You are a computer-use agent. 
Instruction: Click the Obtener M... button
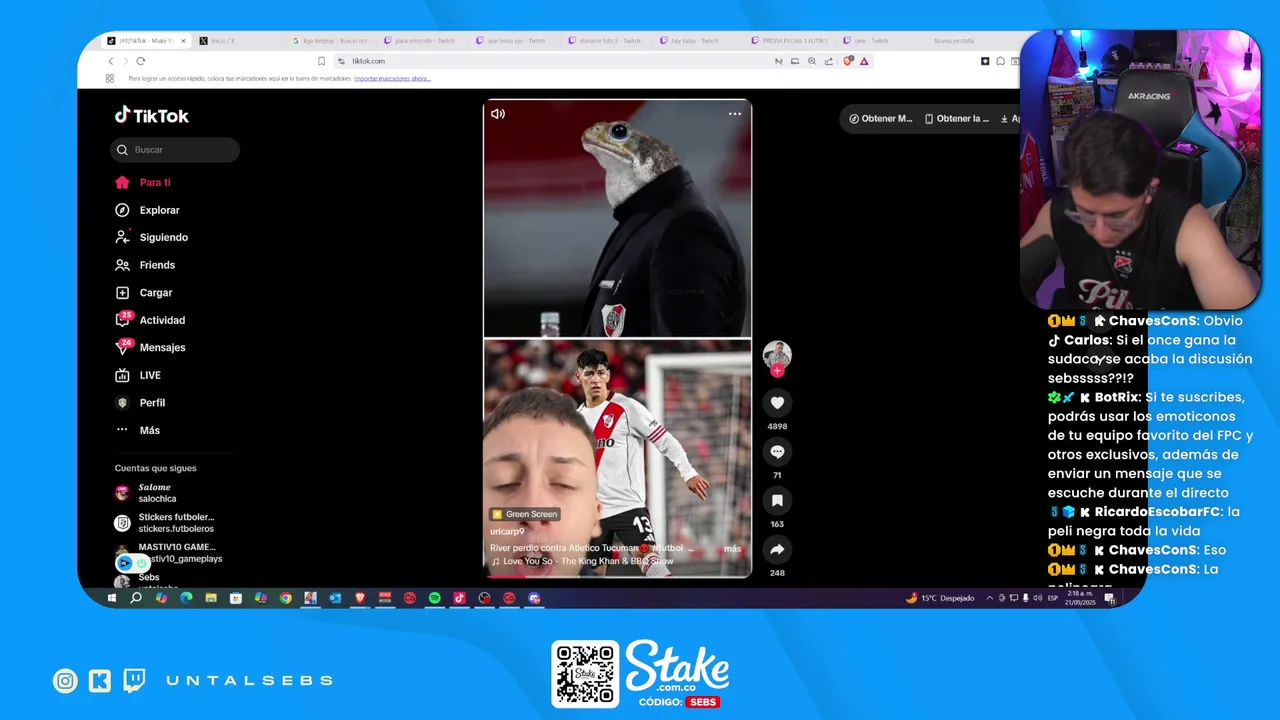(x=881, y=118)
